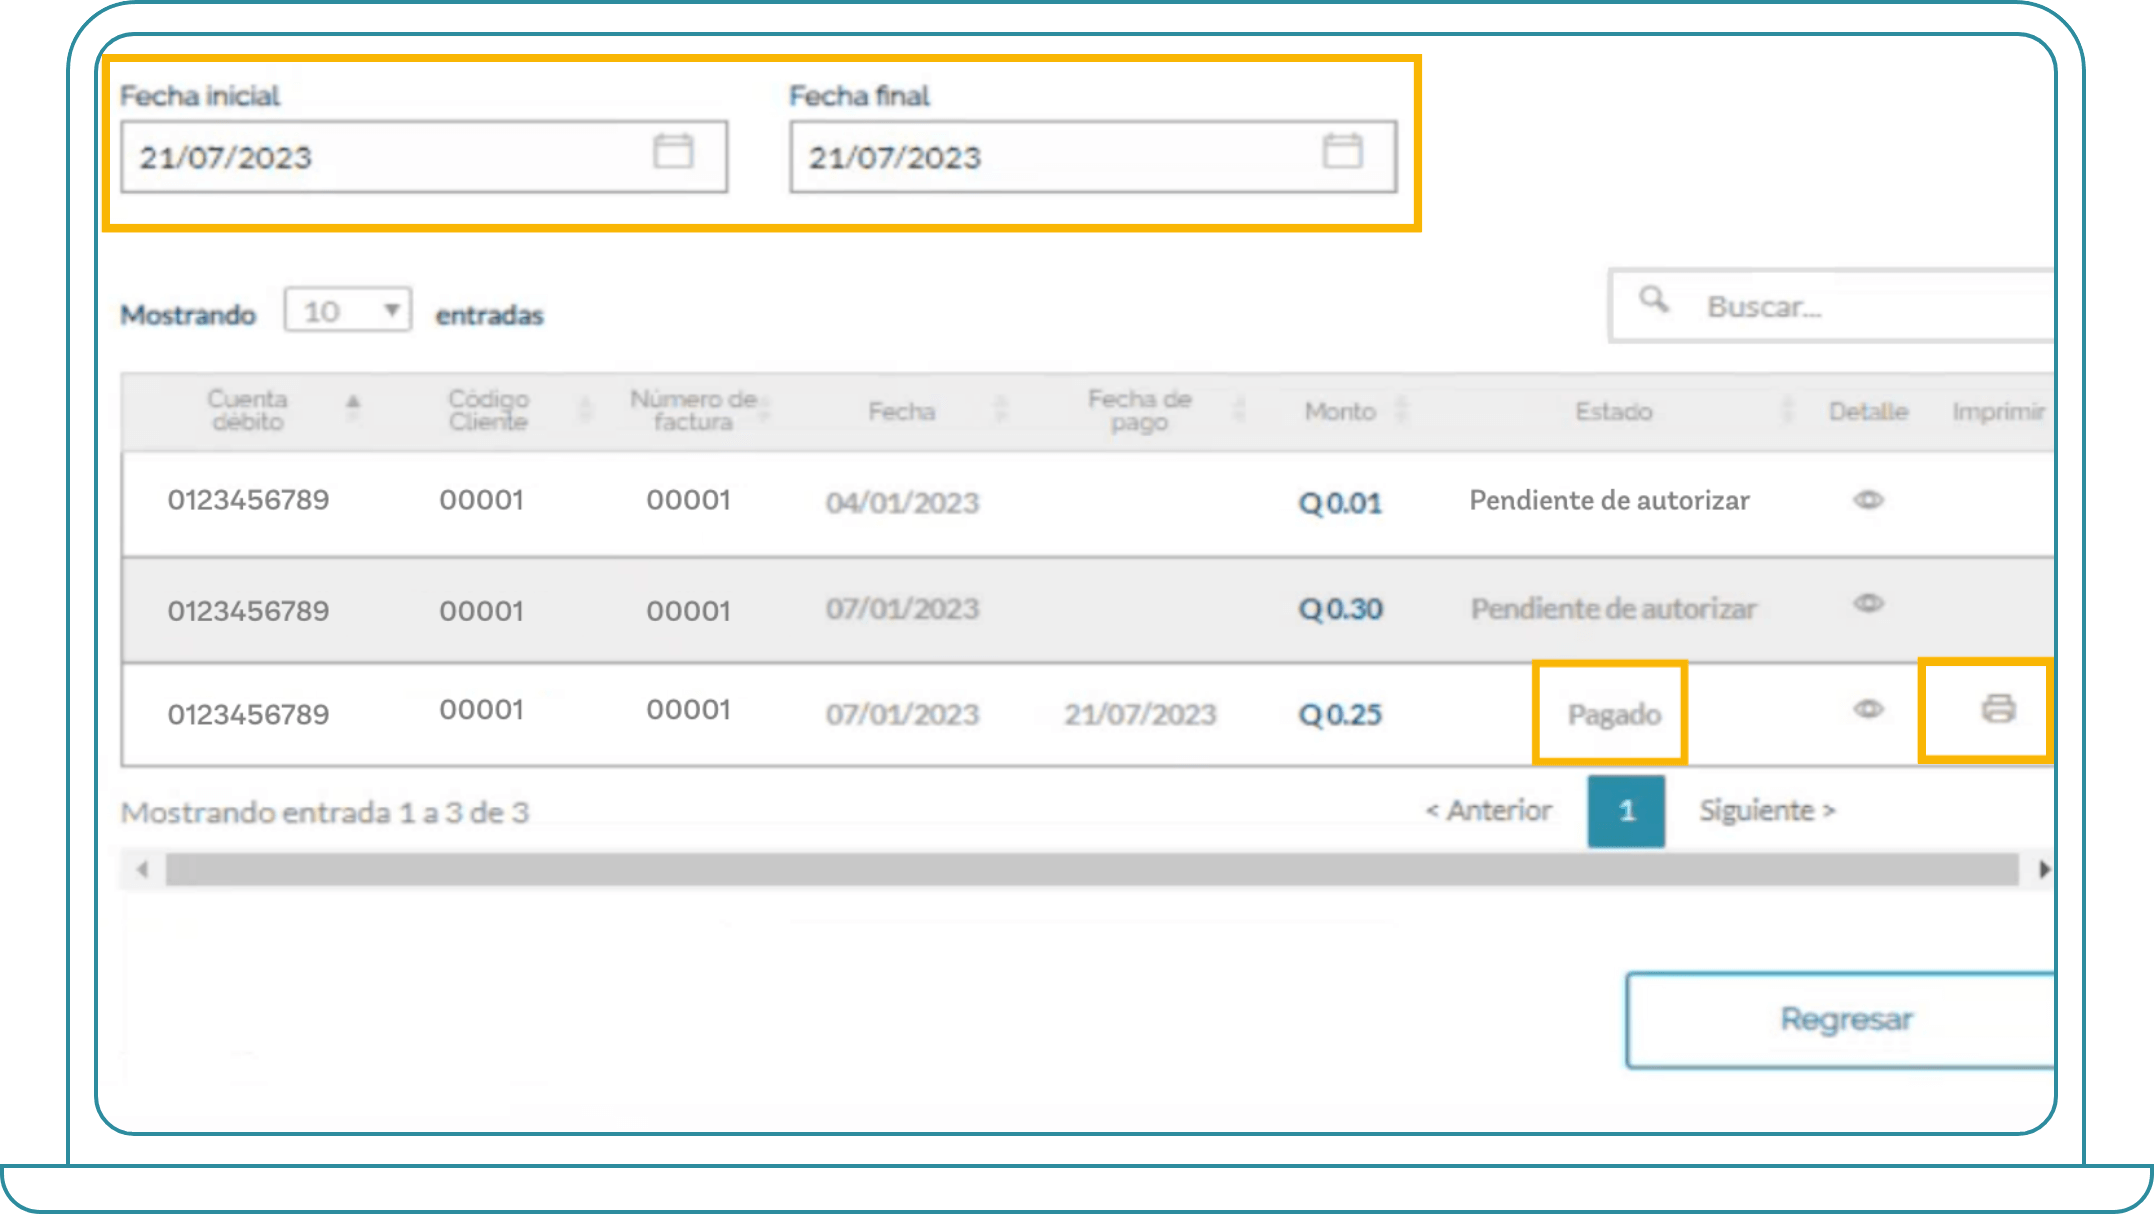2154x1214 pixels.
Task: Click the magnifying glass search icon
Action: coord(1654,300)
